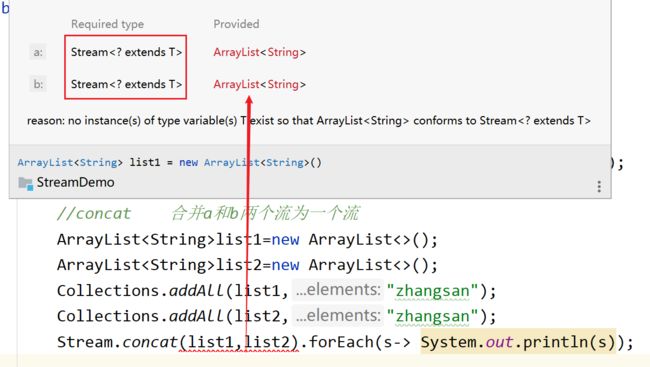Click the second '...elements:' parameter hint
The image size is (650, 367).
tap(338, 316)
